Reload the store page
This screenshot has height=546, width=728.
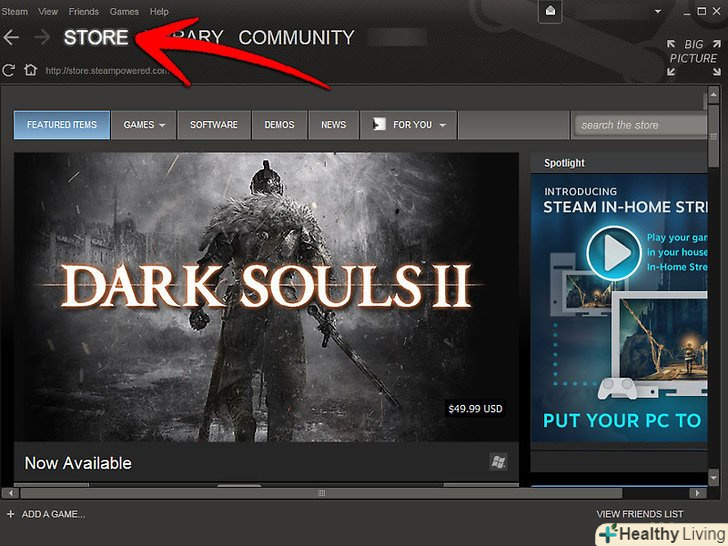pyautogui.click(x=8, y=71)
